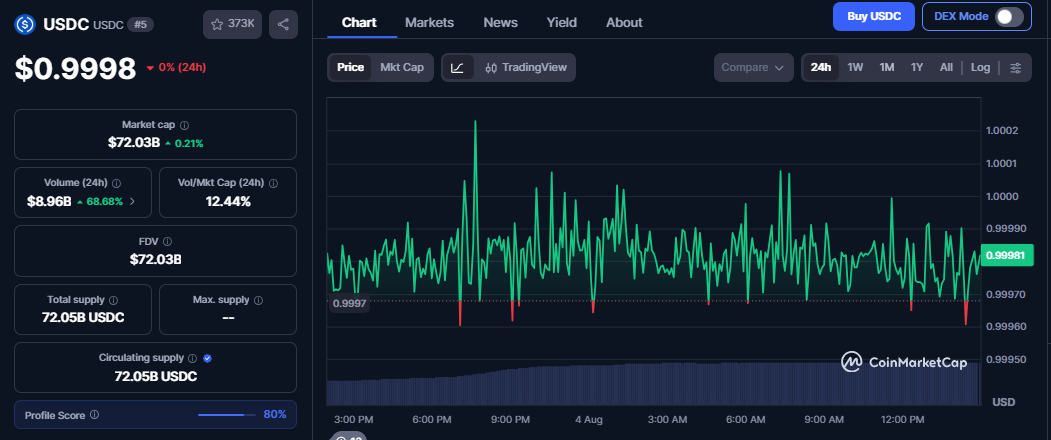Open the Markets tab
Screen dimensions: 1051x440
(430, 22)
